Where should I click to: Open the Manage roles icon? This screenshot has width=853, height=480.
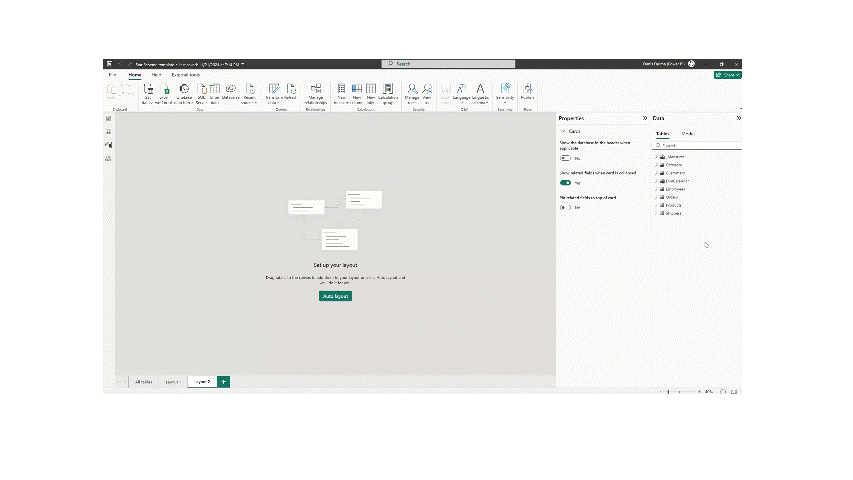point(412,91)
